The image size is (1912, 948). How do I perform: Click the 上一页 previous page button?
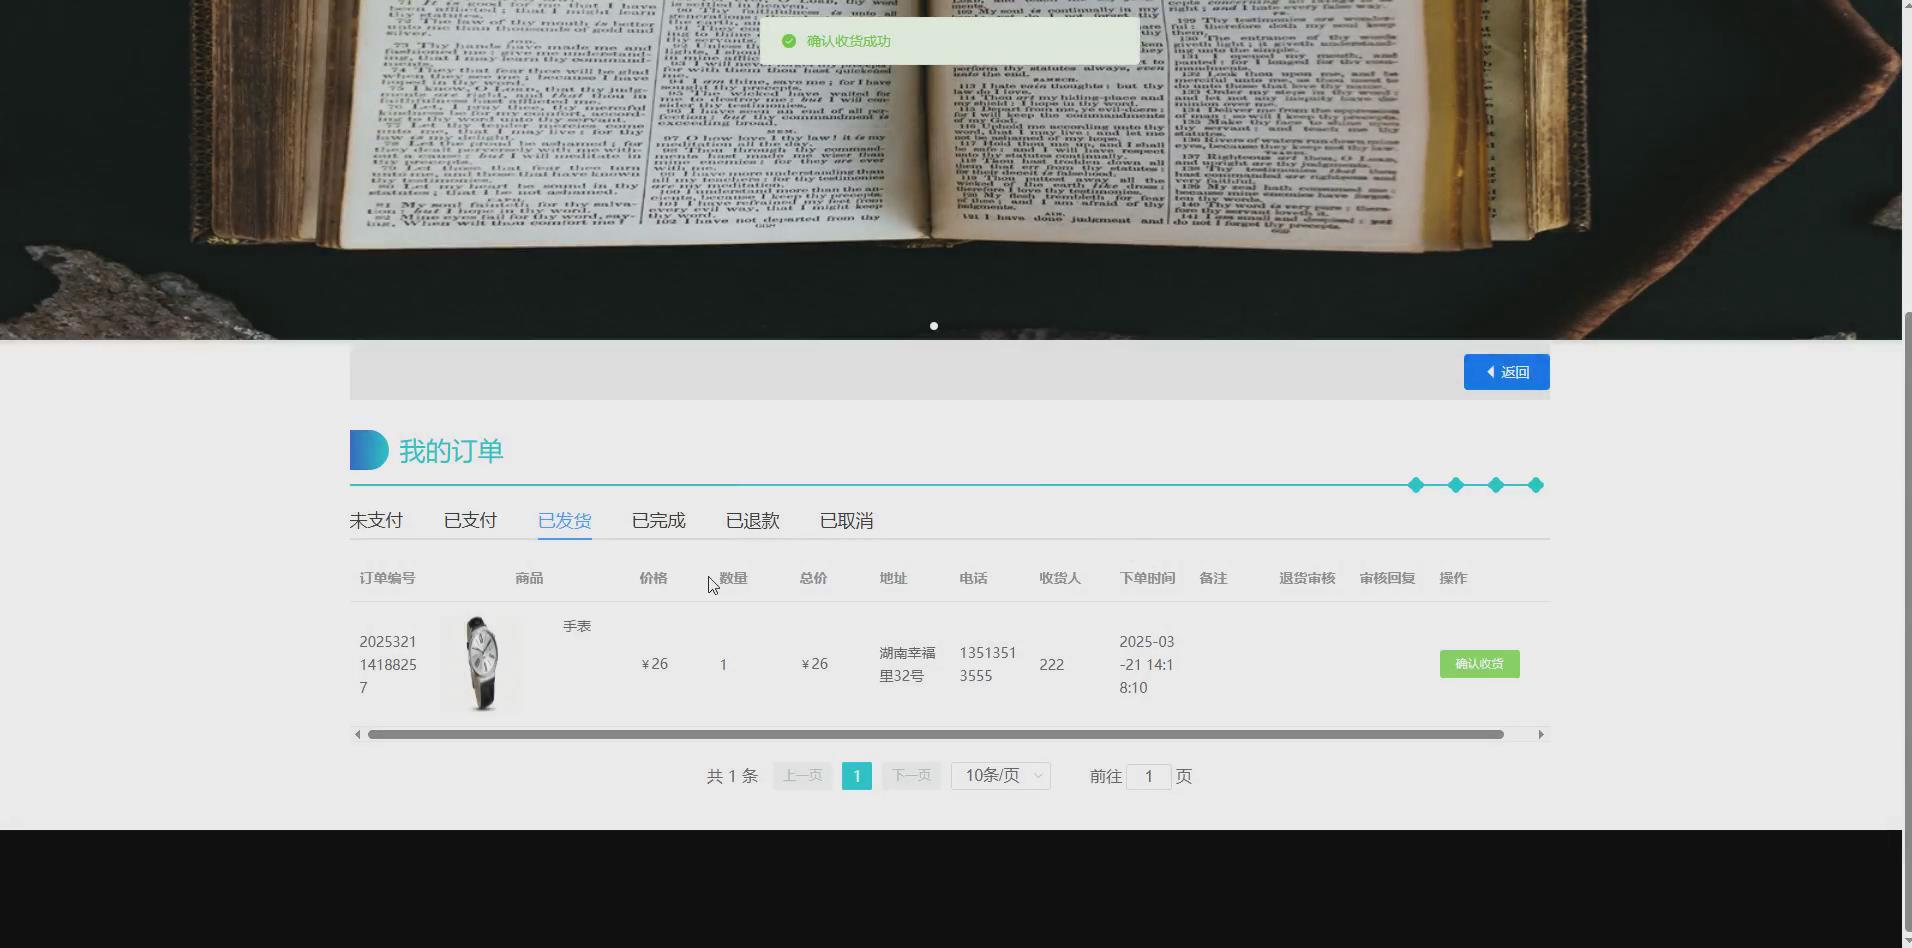802,776
